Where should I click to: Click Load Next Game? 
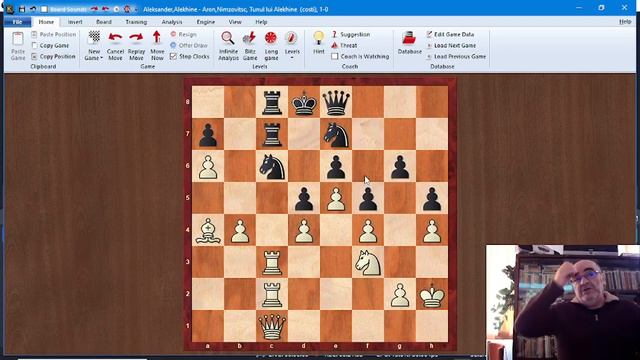[x=451, y=46]
